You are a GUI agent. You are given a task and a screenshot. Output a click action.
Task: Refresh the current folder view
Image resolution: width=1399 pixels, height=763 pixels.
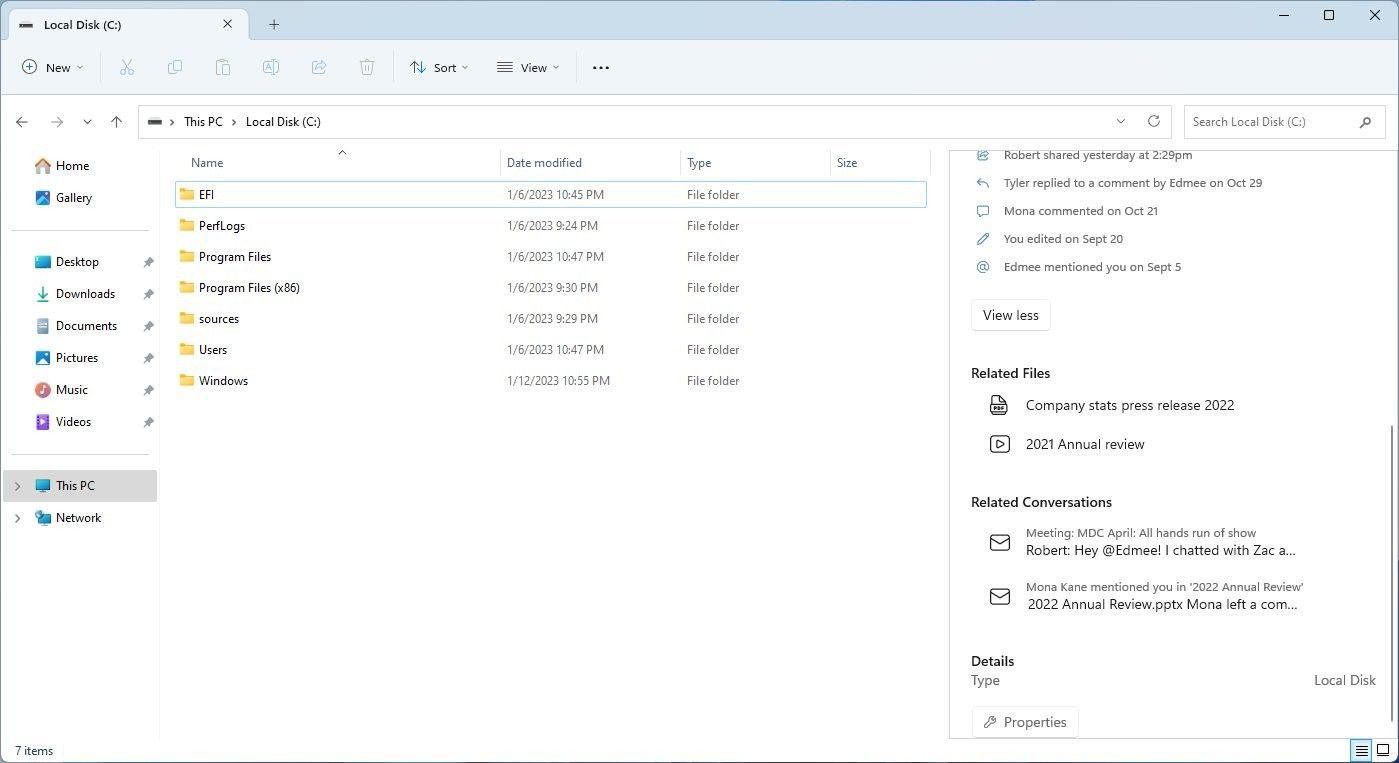[x=1153, y=121]
